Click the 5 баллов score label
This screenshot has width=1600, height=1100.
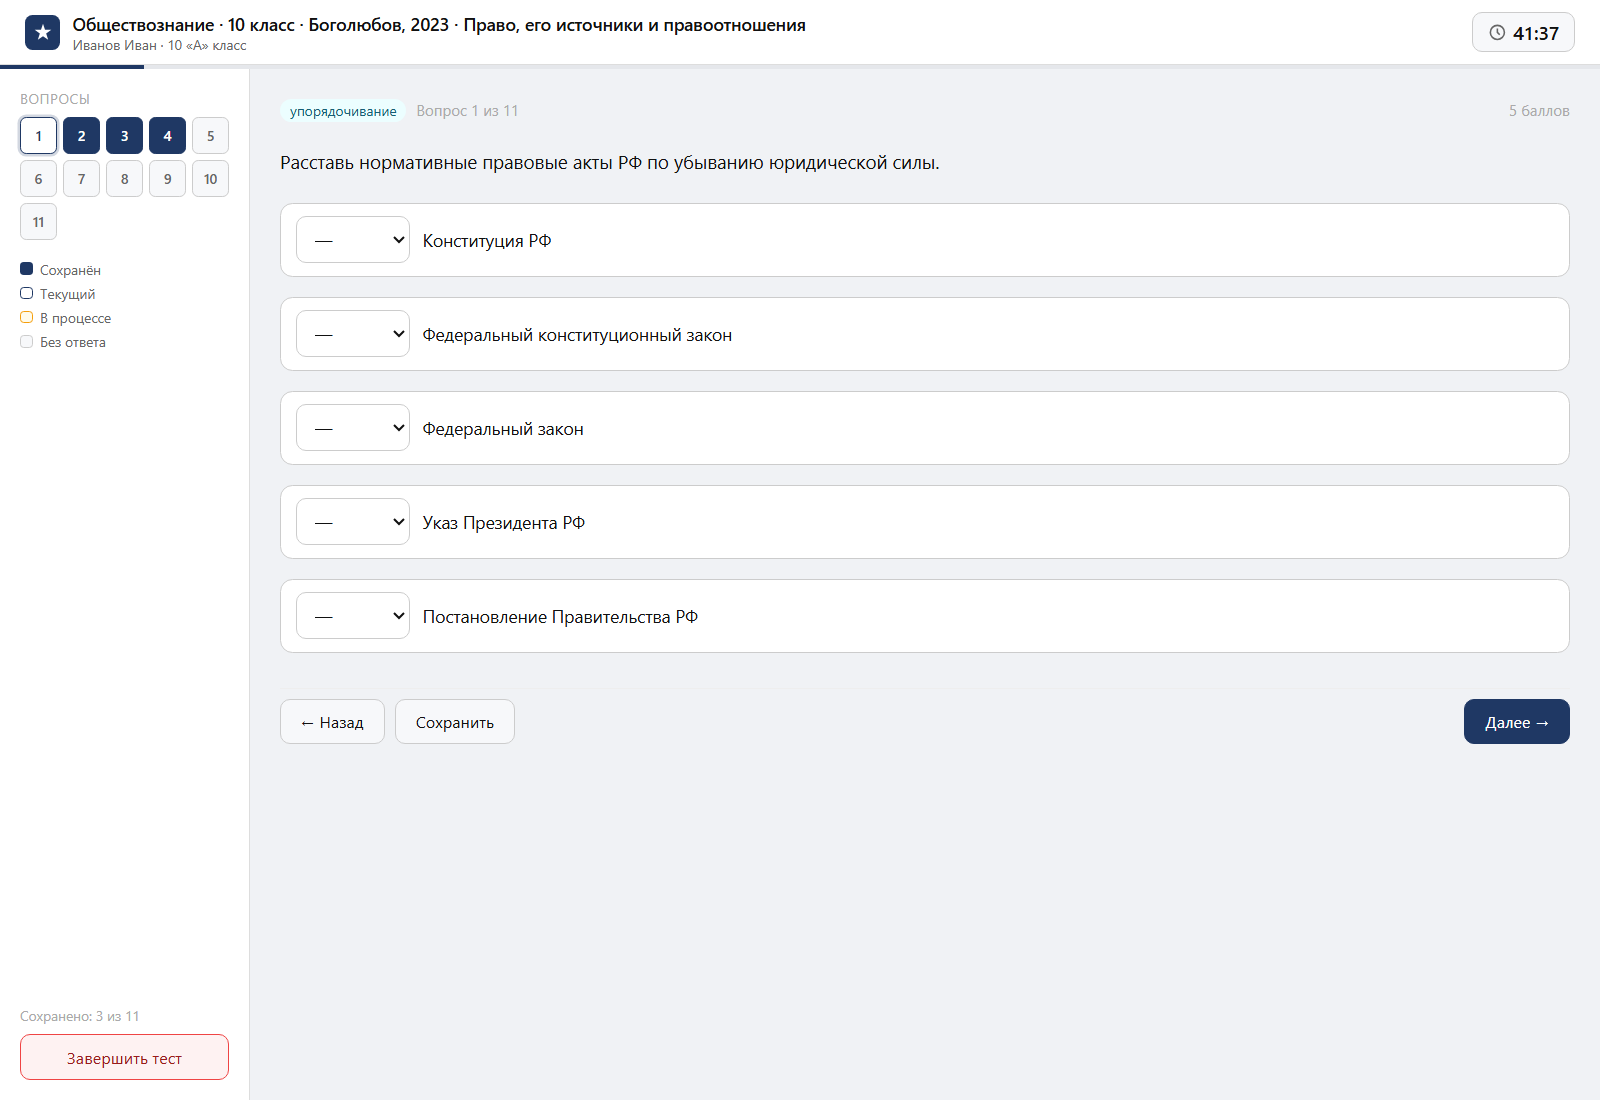click(x=1539, y=111)
